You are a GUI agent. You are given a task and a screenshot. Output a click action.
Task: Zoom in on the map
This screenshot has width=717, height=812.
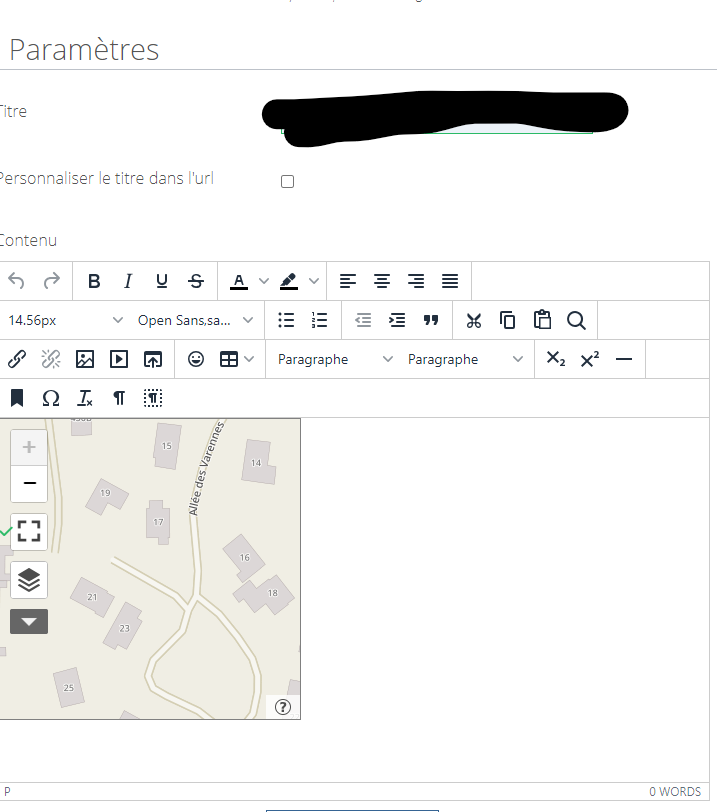coord(29,447)
